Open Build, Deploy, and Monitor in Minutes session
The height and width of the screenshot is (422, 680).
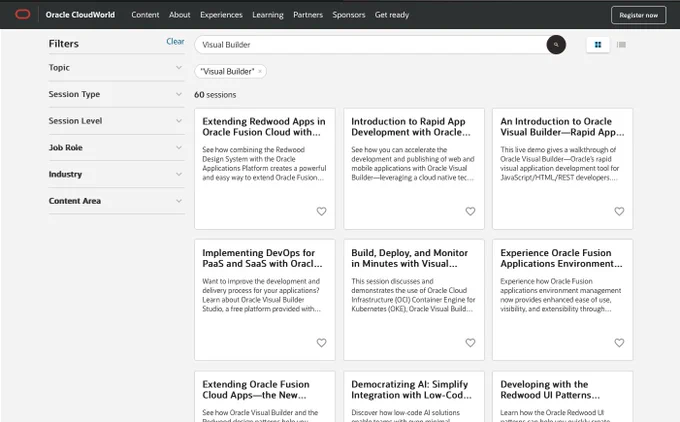coord(409,258)
